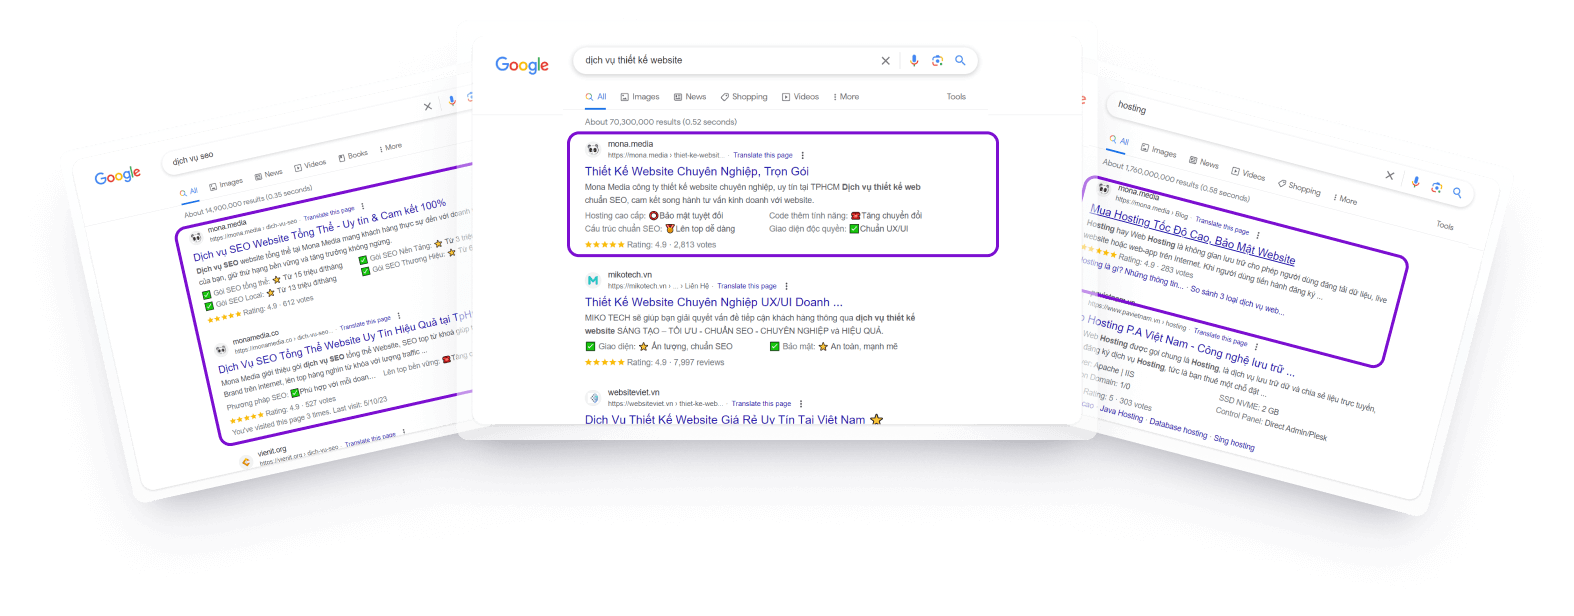This screenshot has height=616, width=1574.
Task: Select the All tab in the center window
Action: click(596, 97)
